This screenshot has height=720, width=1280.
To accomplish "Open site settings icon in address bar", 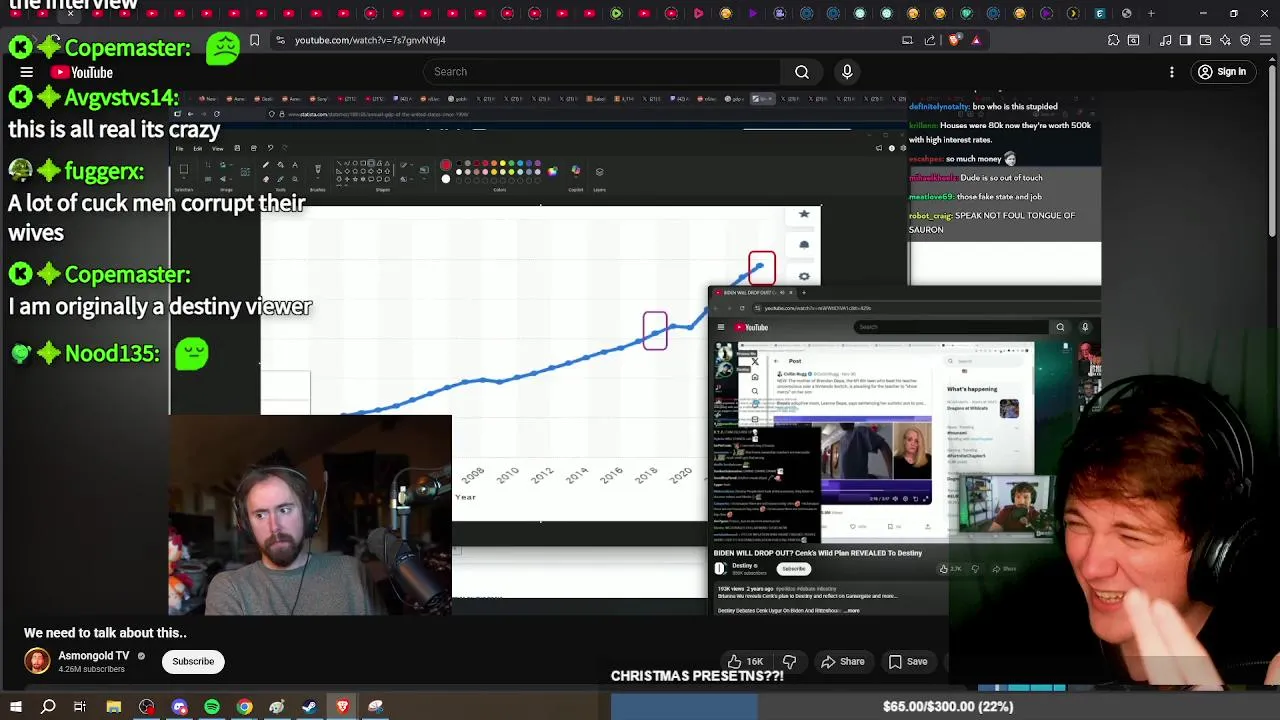I will pos(280,40).
